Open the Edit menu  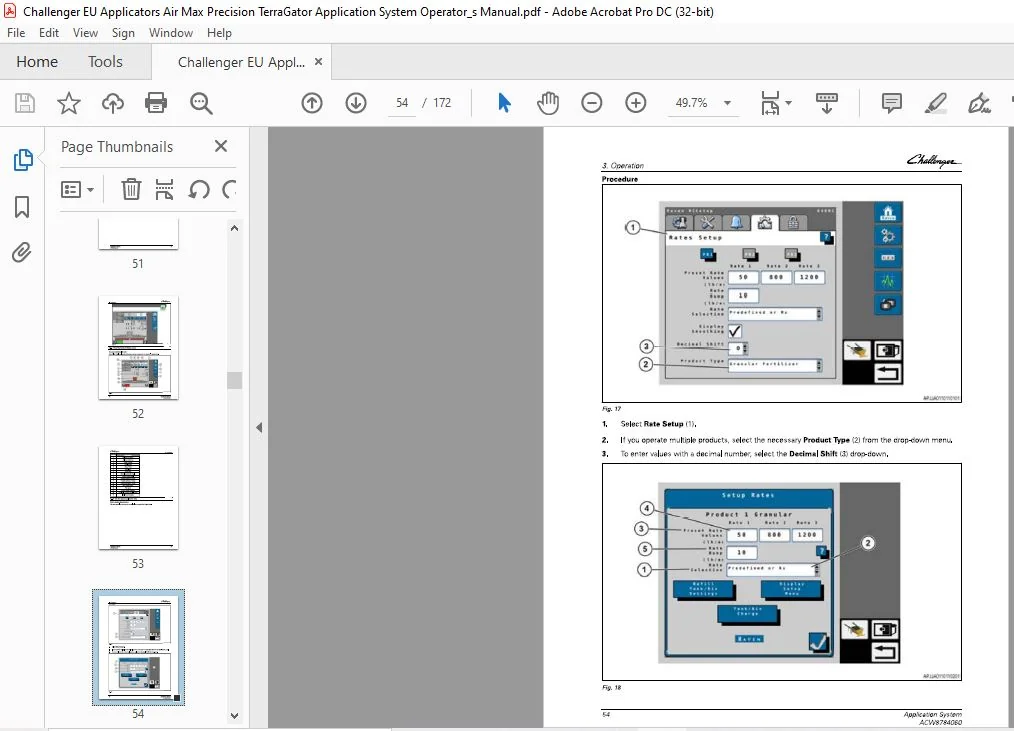(x=49, y=33)
